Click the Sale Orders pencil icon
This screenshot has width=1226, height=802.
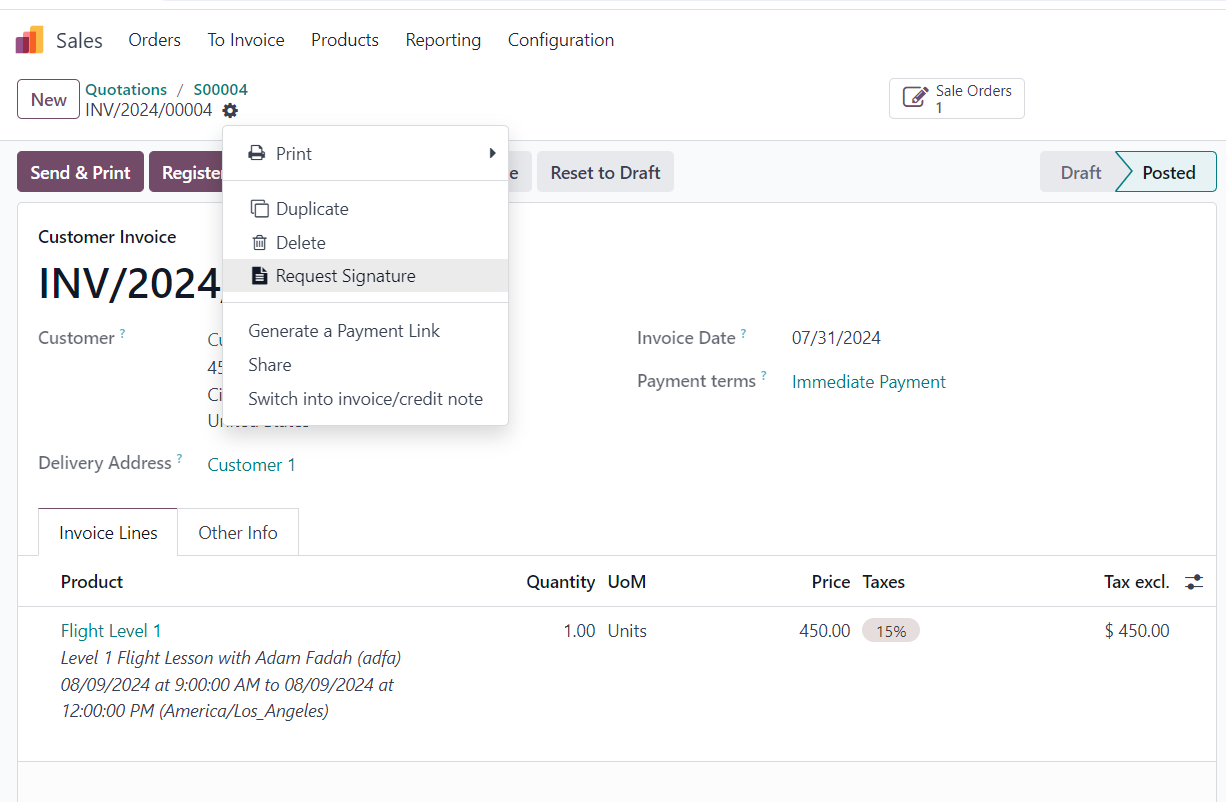915,98
